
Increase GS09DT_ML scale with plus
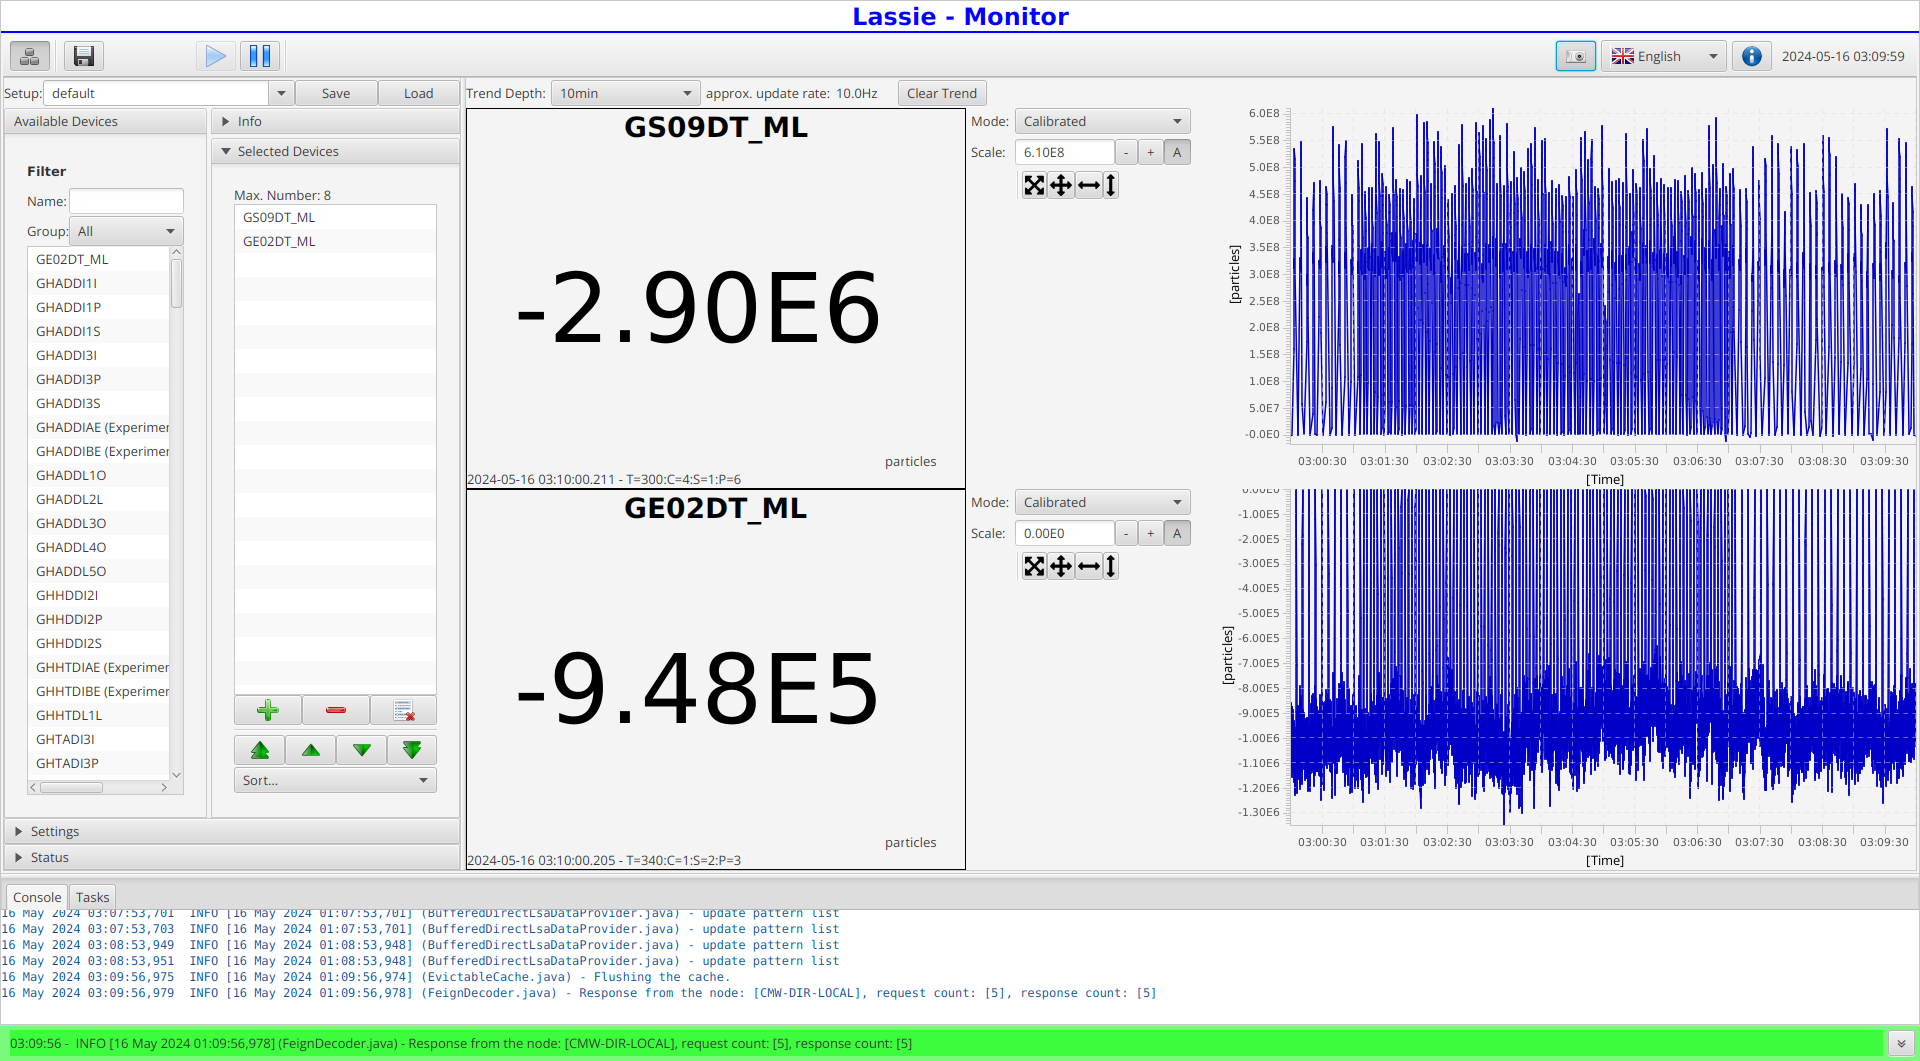(x=1151, y=152)
